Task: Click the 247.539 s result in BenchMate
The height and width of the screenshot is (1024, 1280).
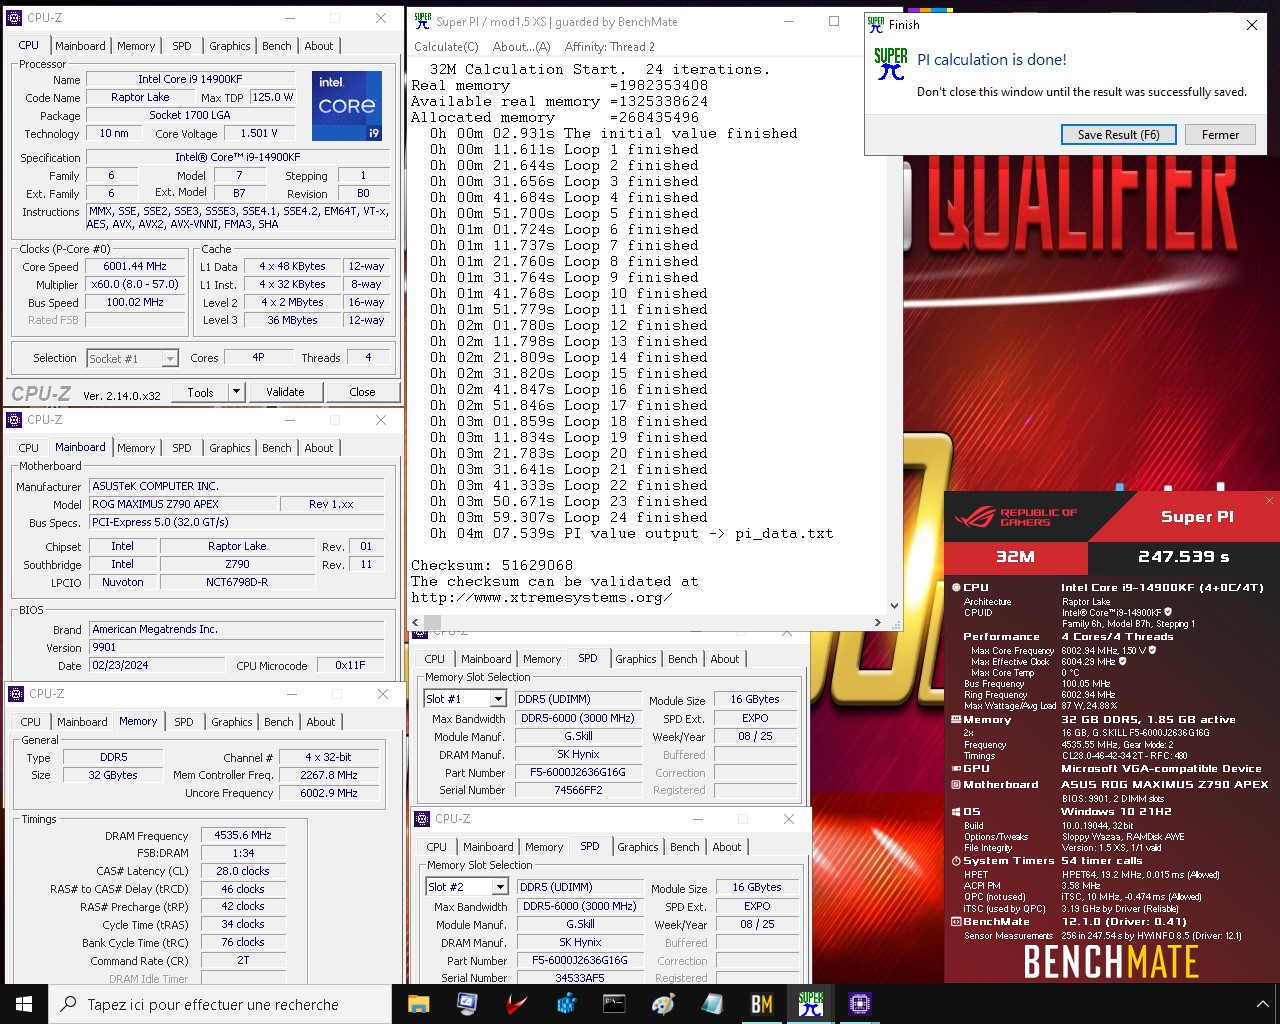Action: (x=1183, y=557)
